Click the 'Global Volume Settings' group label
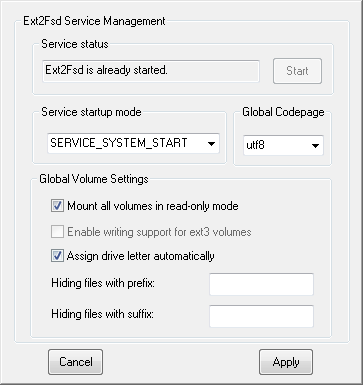The width and height of the screenshot is (363, 385). 94,179
